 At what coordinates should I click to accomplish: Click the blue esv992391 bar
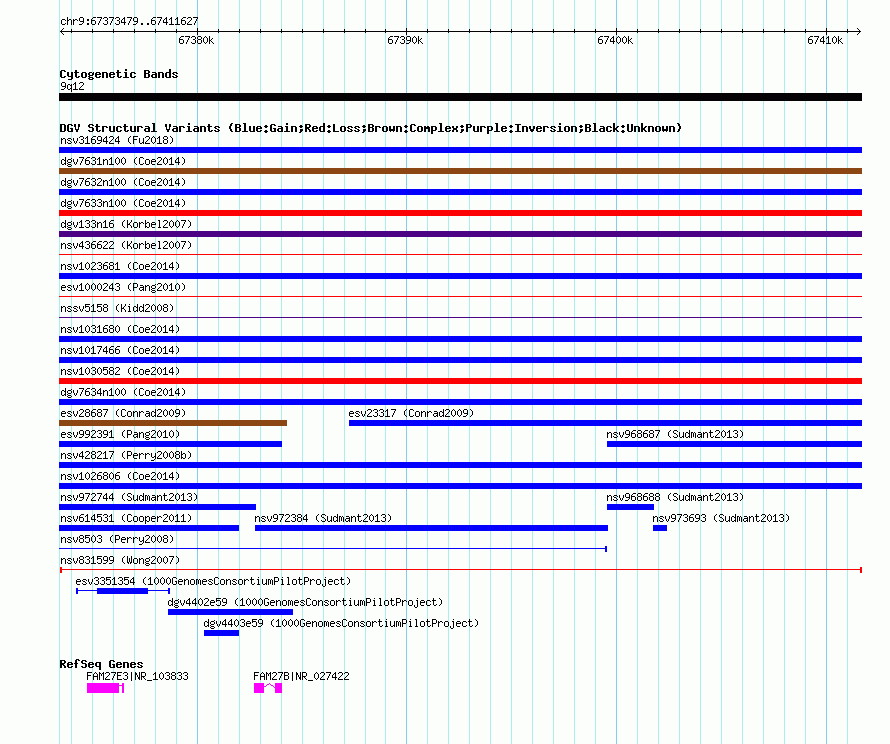[x=170, y=444]
